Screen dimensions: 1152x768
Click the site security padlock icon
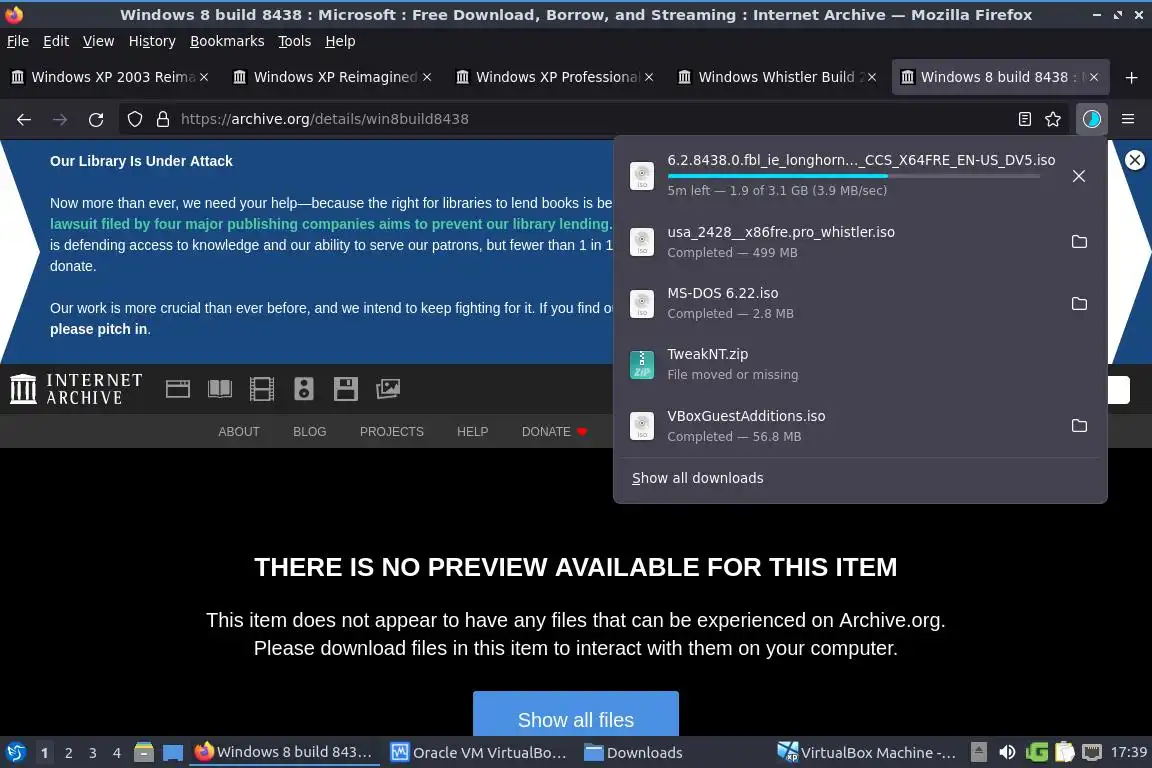(163, 119)
